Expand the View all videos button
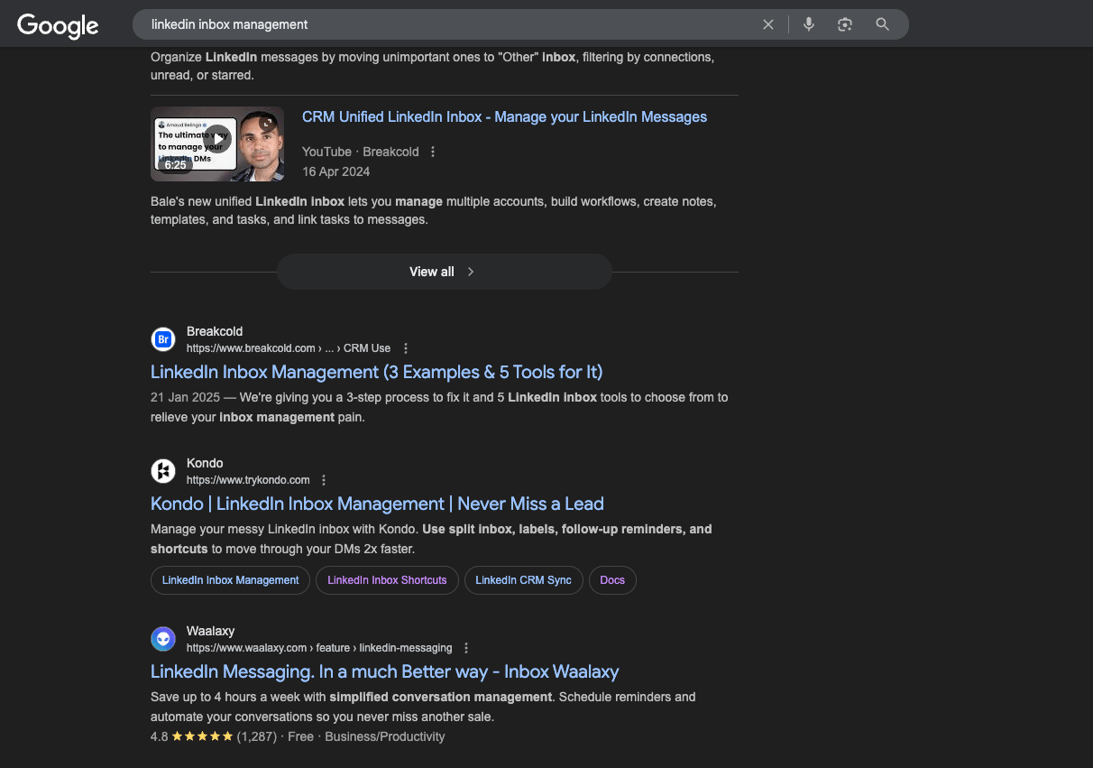The height and width of the screenshot is (768, 1093). pos(444,272)
